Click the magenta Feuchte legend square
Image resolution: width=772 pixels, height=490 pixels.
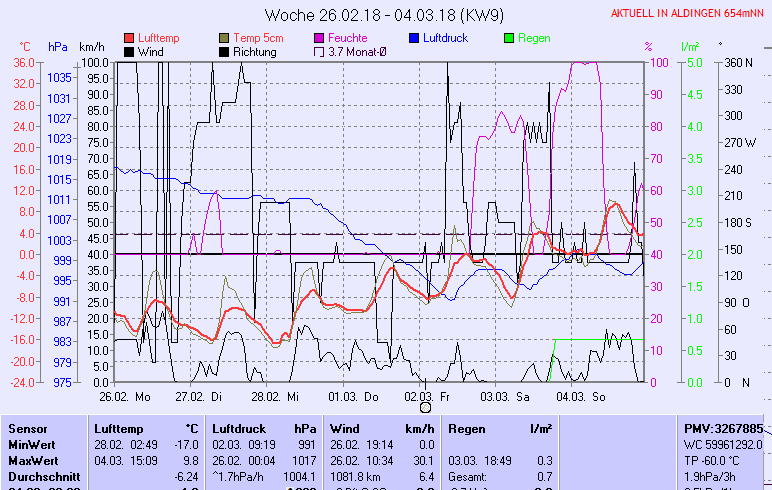pyautogui.click(x=319, y=37)
